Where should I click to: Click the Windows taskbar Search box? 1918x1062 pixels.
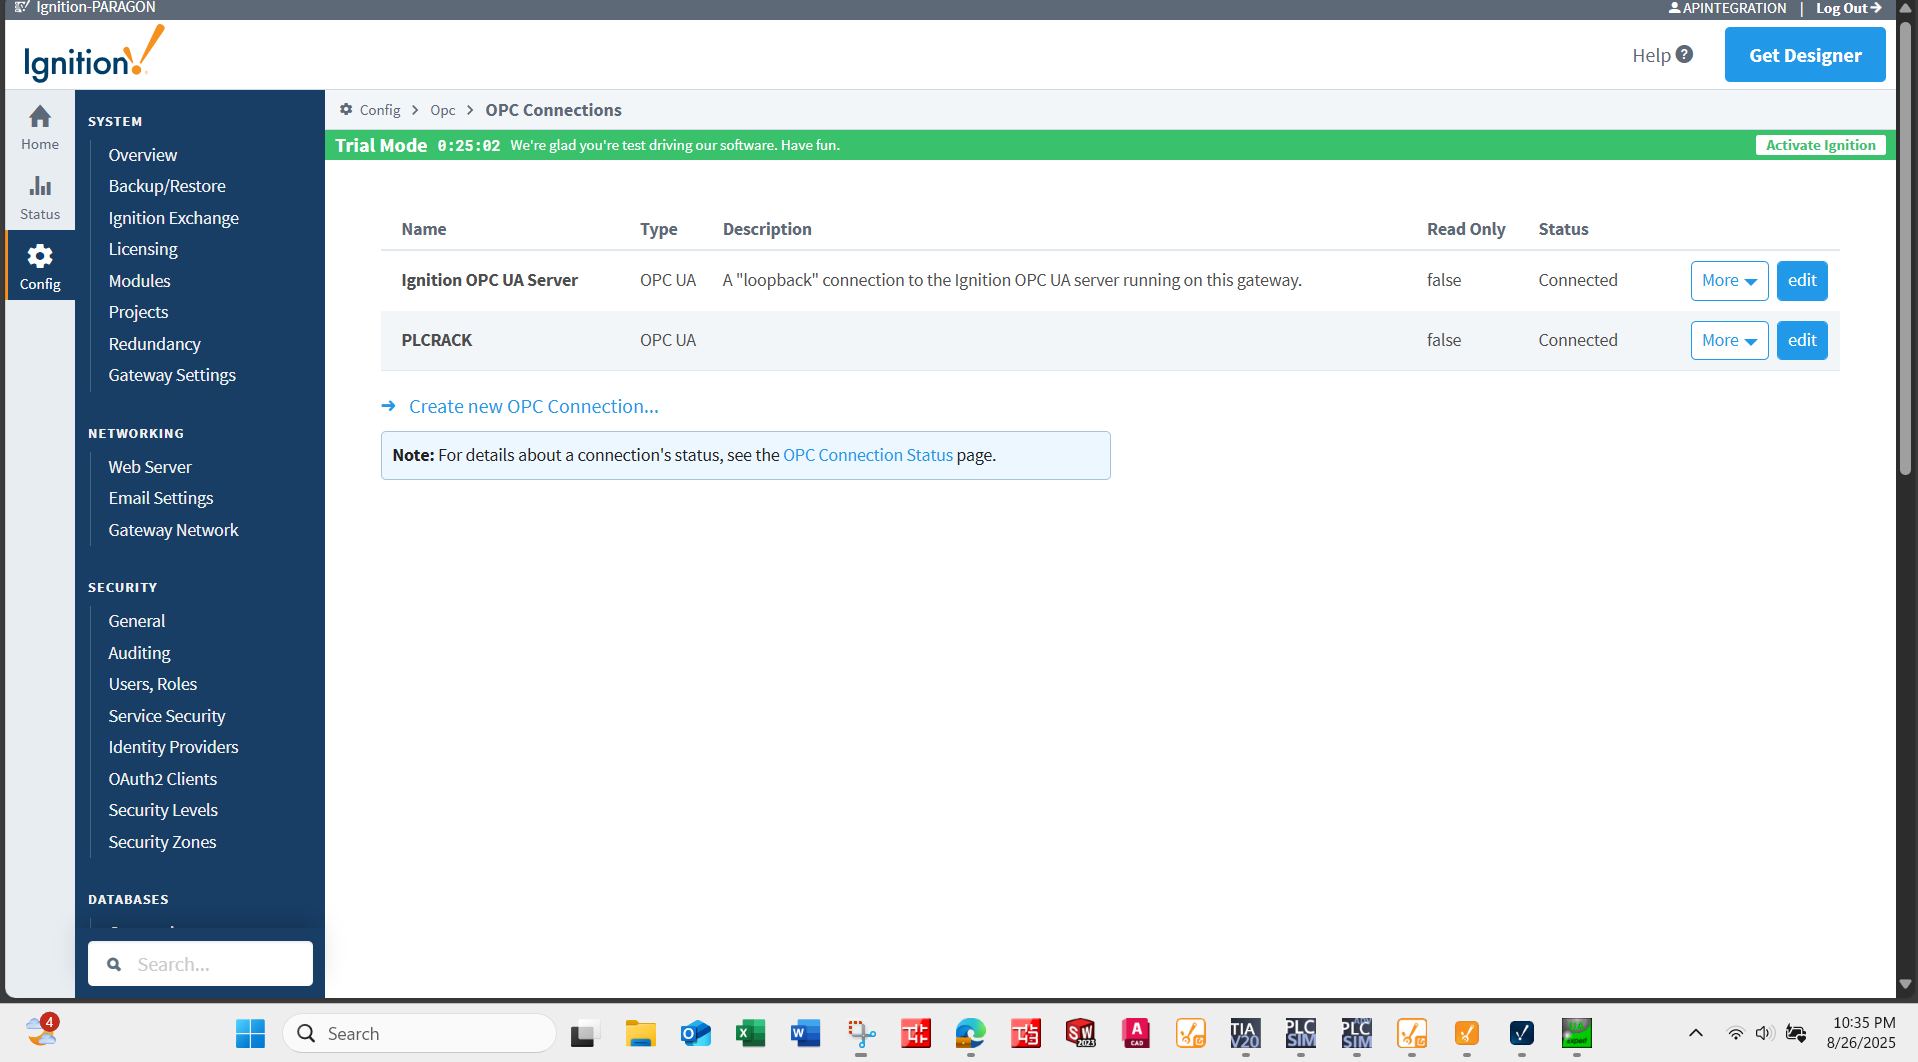pyautogui.click(x=420, y=1033)
